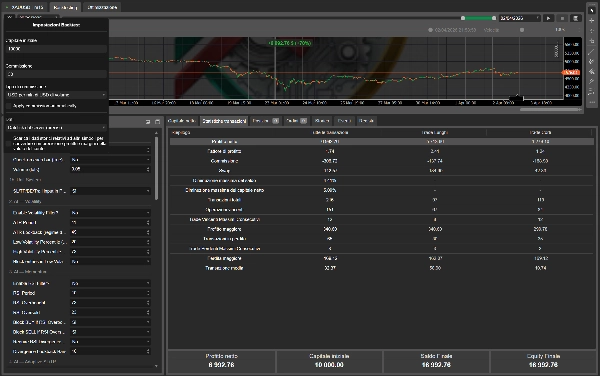Viewport: 600px width, 376px height.
Task: Open the Block SELL if RSI Oversold dropdown
Action: coord(111,332)
